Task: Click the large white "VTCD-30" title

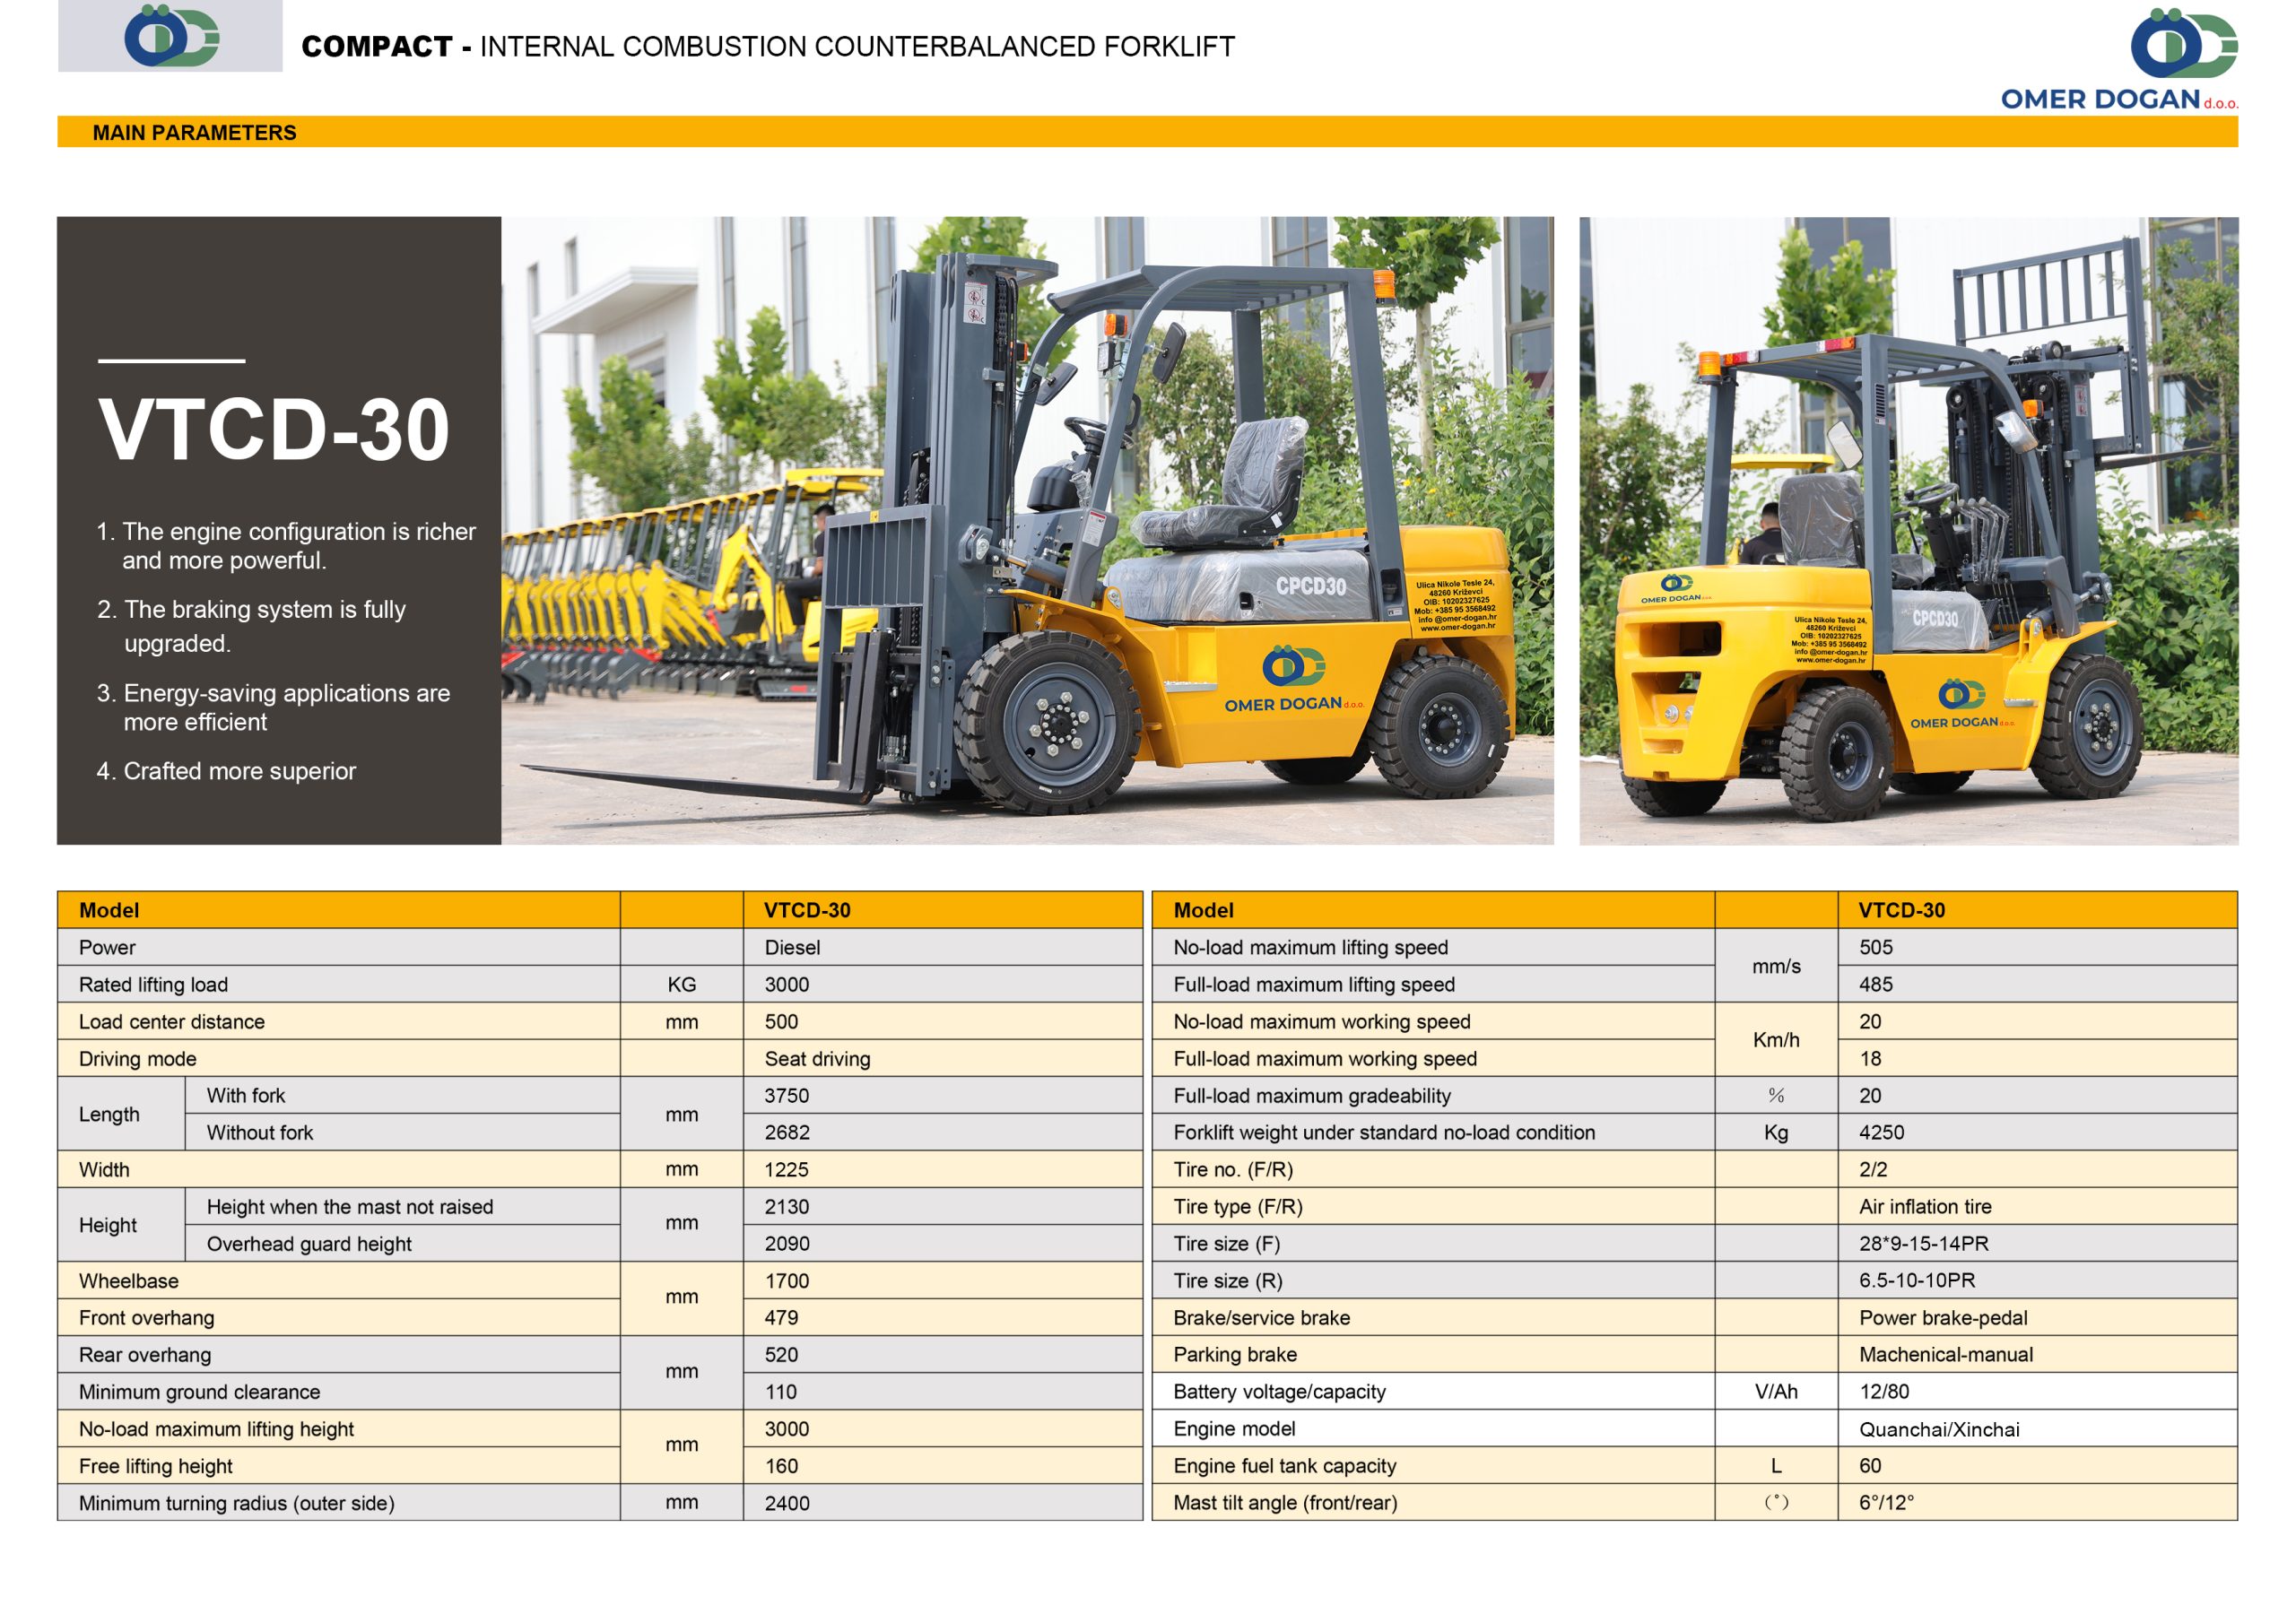Action: 274,430
